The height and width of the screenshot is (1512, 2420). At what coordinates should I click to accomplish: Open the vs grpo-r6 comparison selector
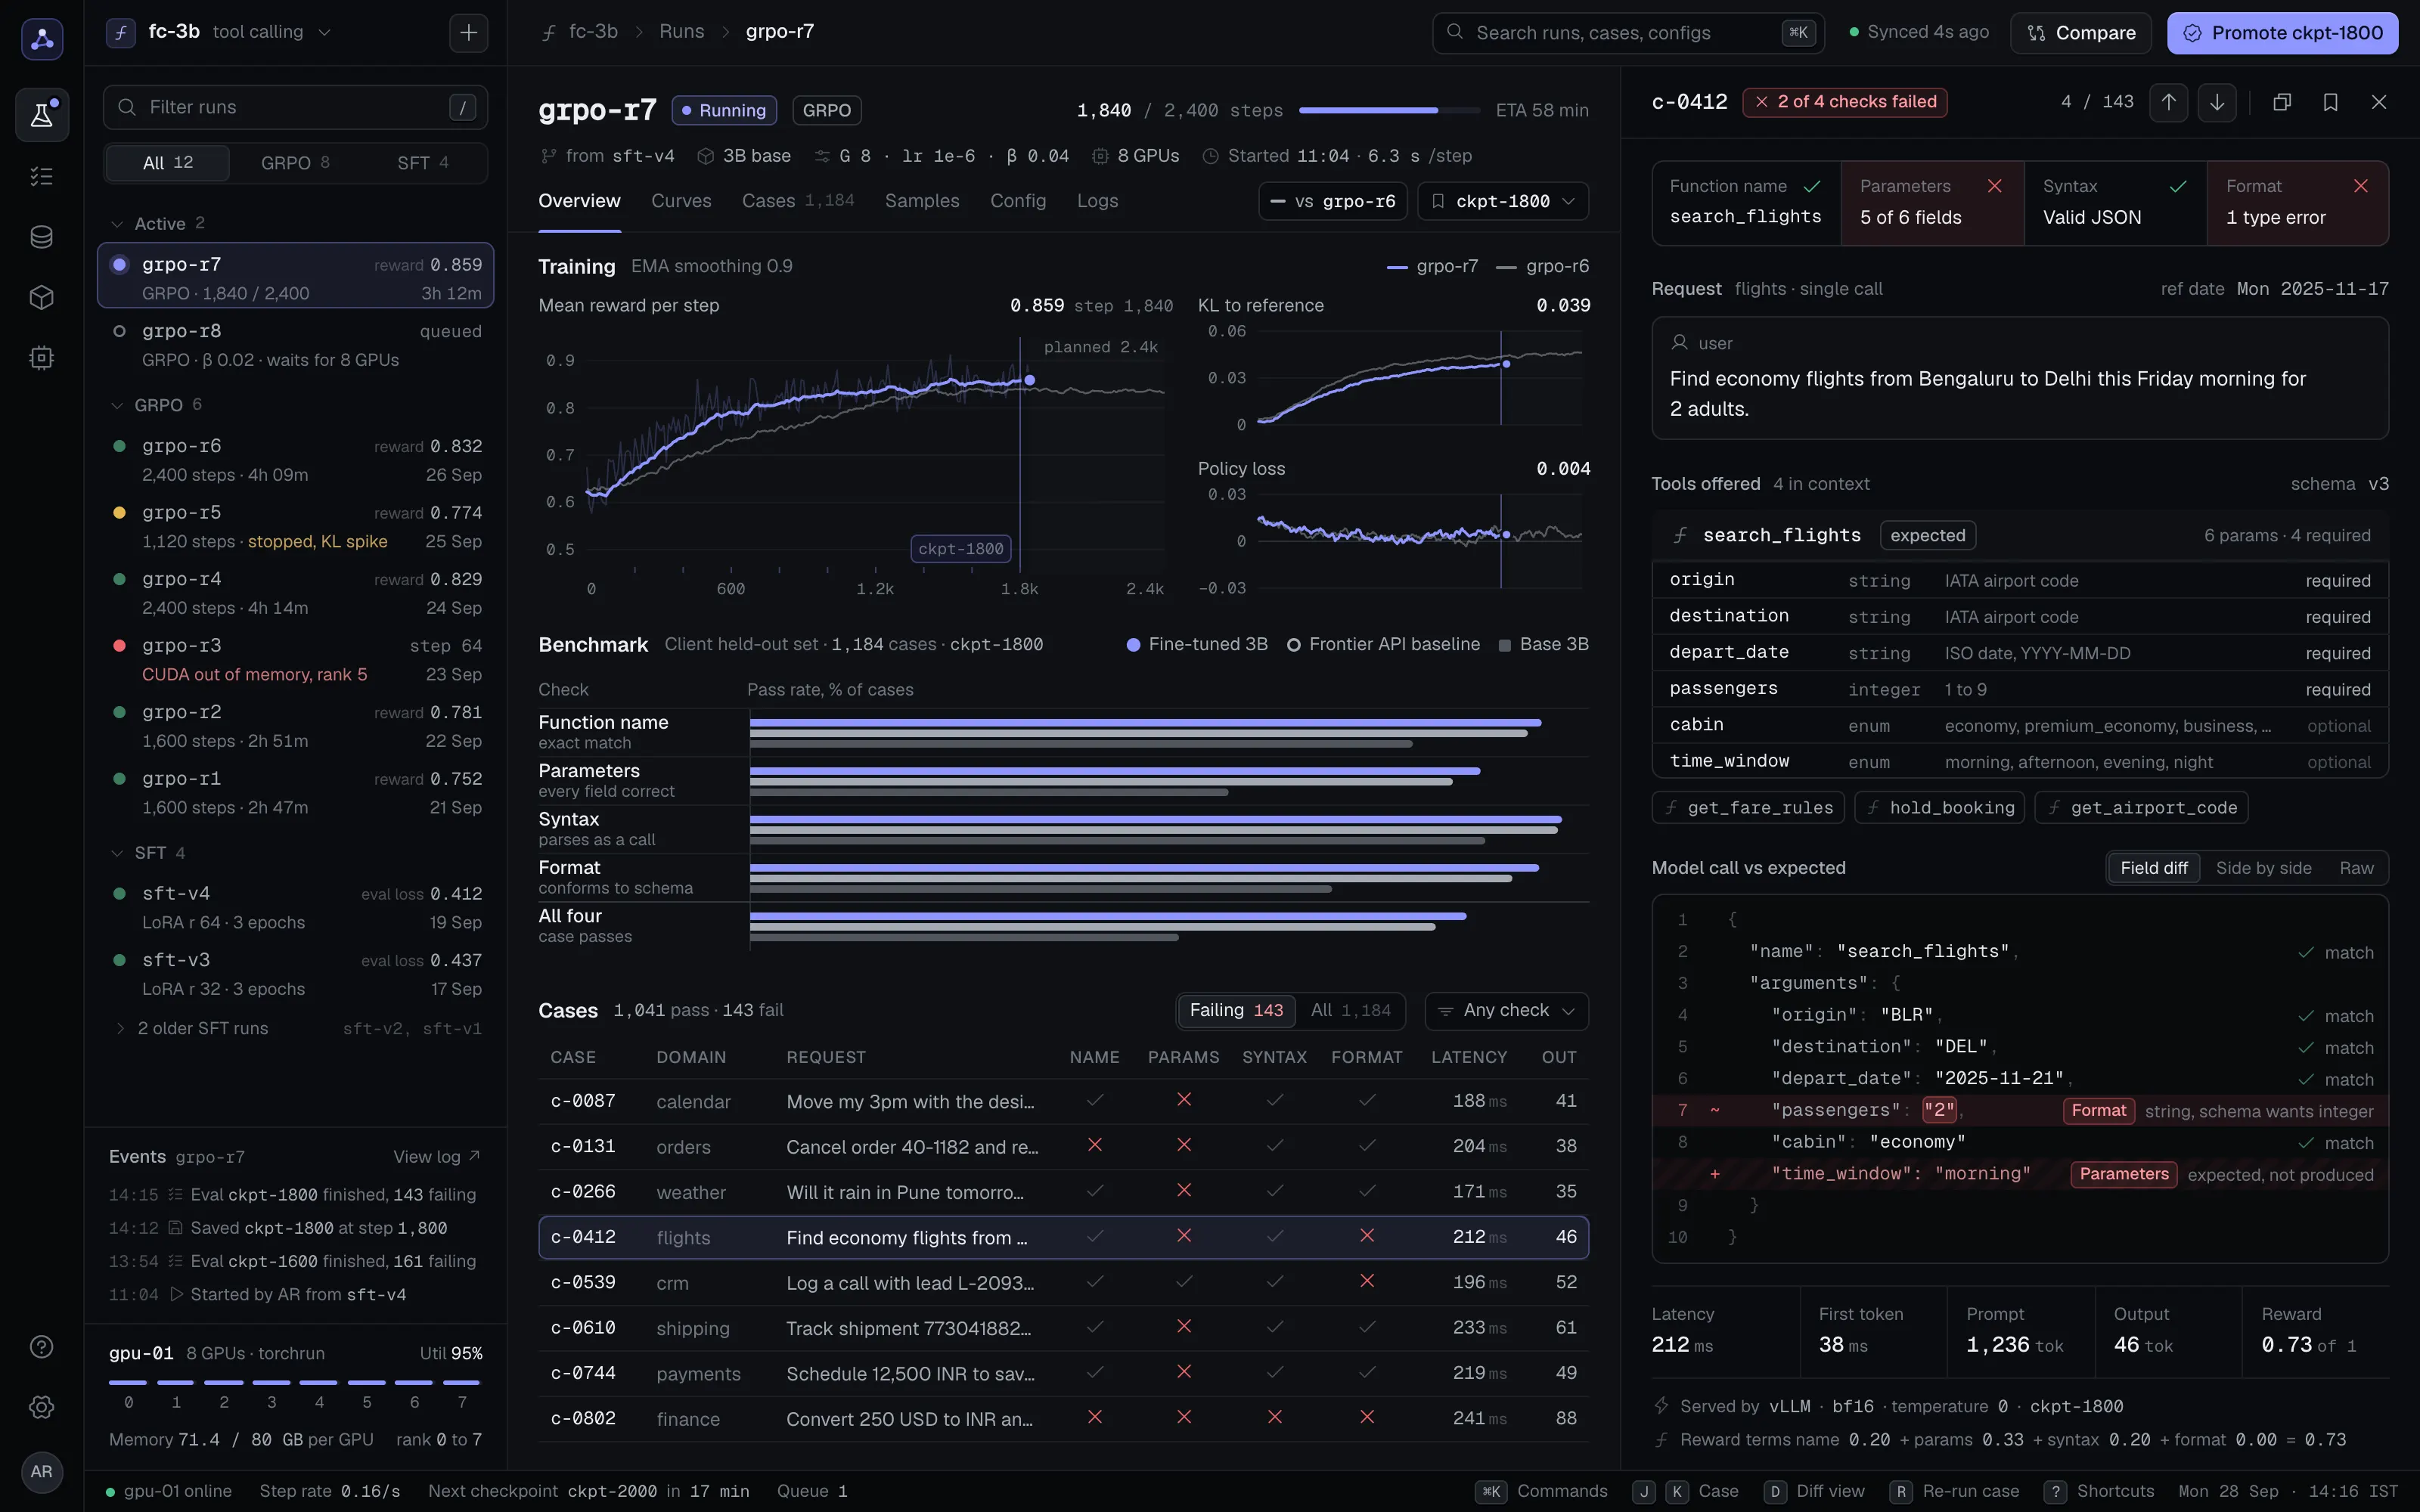[x=1333, y=201]
